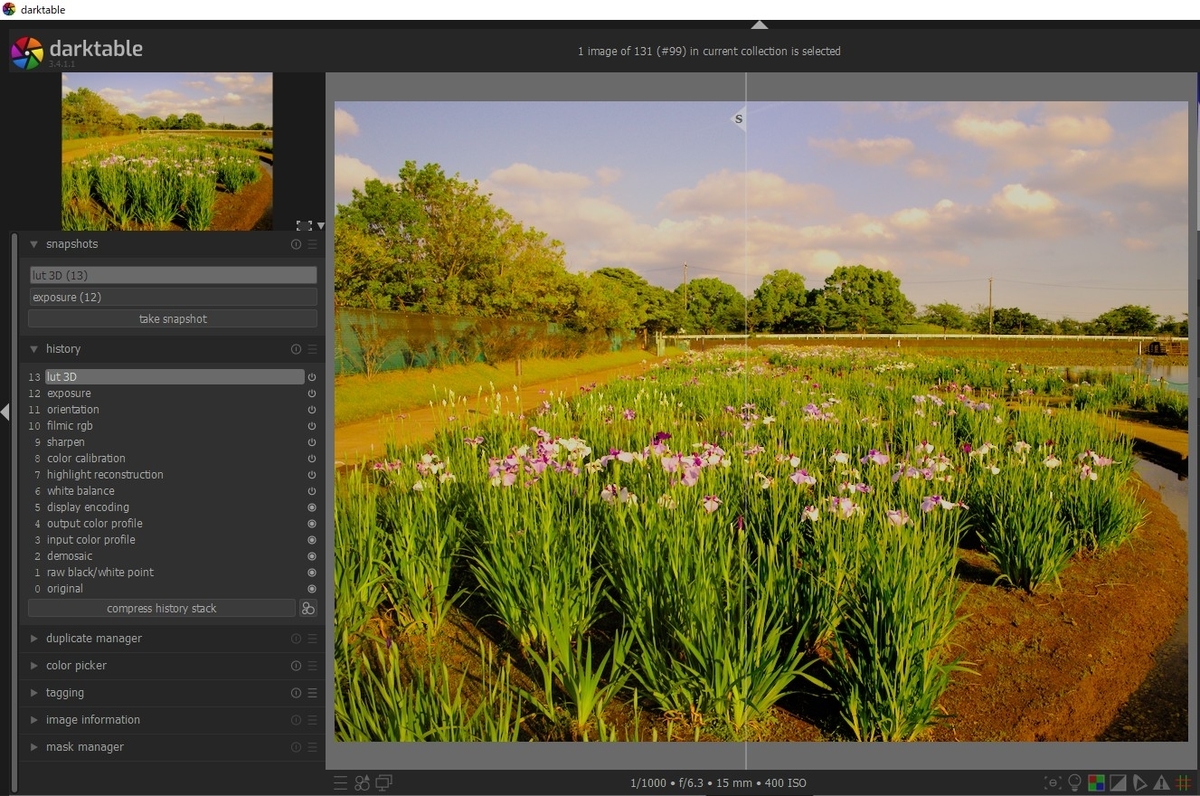Reset the snapshots module parameters

coord(296,244)
